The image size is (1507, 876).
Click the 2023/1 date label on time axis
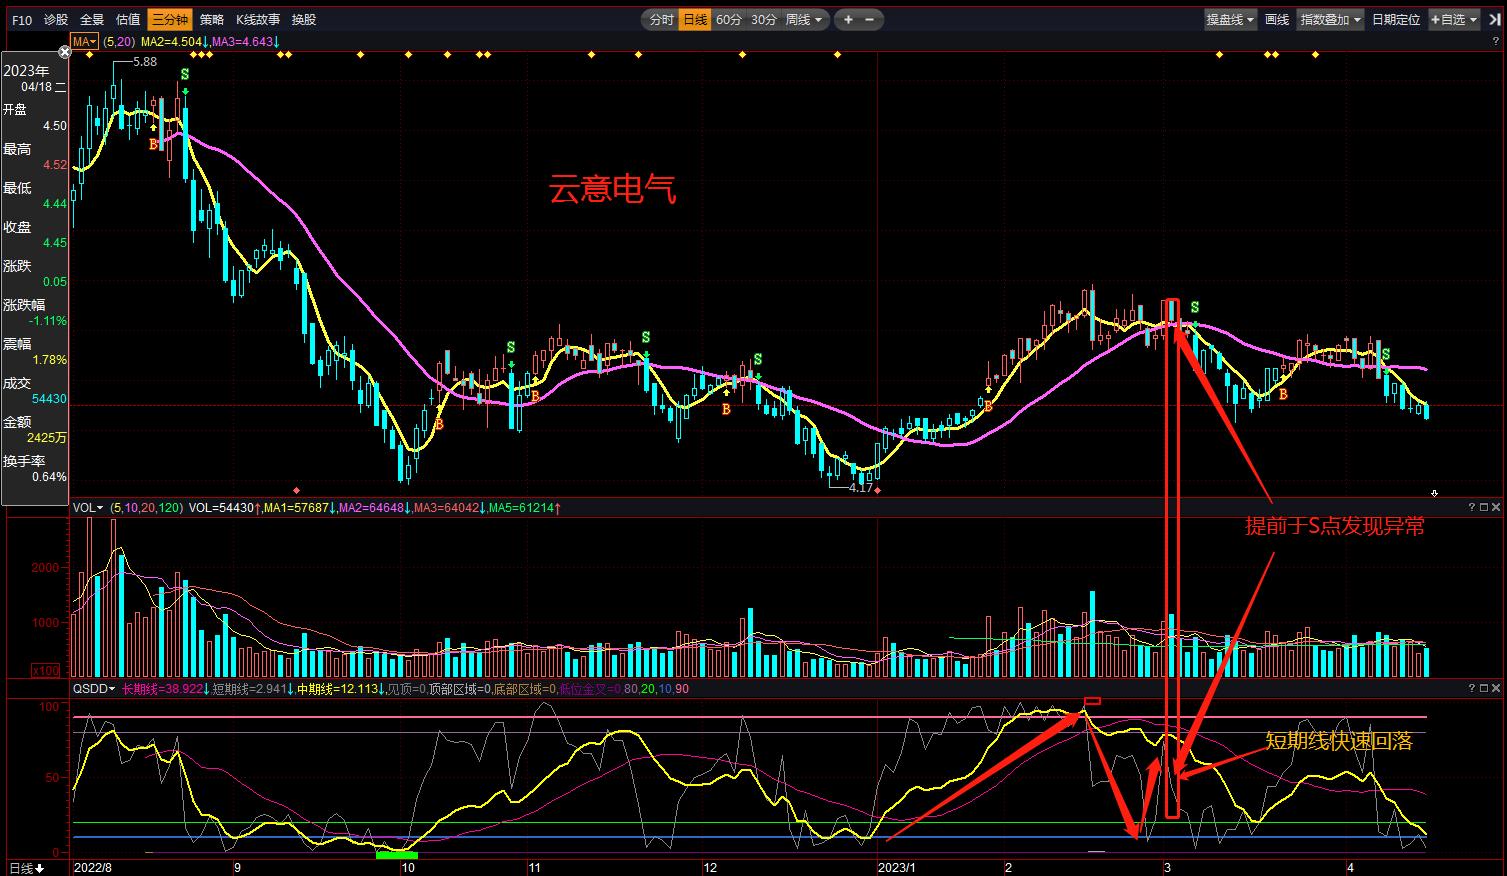(899, 868)
